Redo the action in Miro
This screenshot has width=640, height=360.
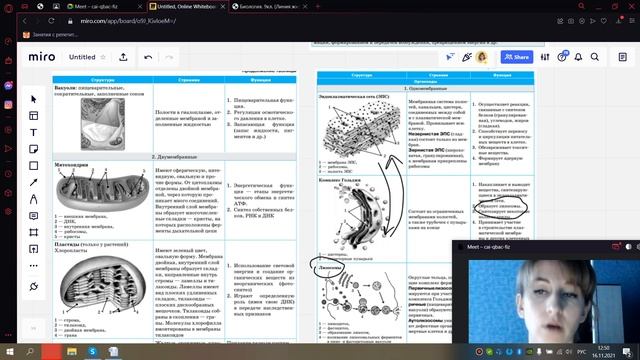pyautogui.click(x=169, y=57)
